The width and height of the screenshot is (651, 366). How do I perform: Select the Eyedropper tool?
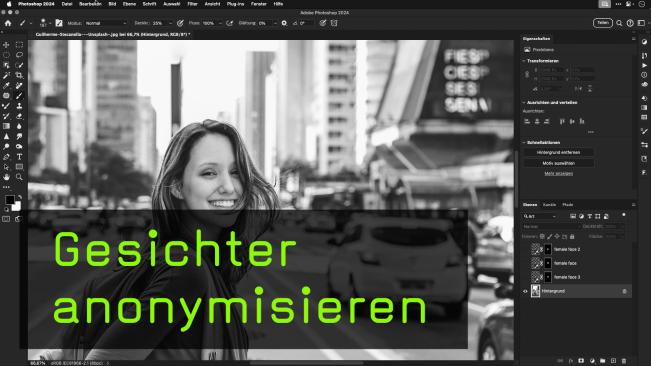tap(6, 85)
